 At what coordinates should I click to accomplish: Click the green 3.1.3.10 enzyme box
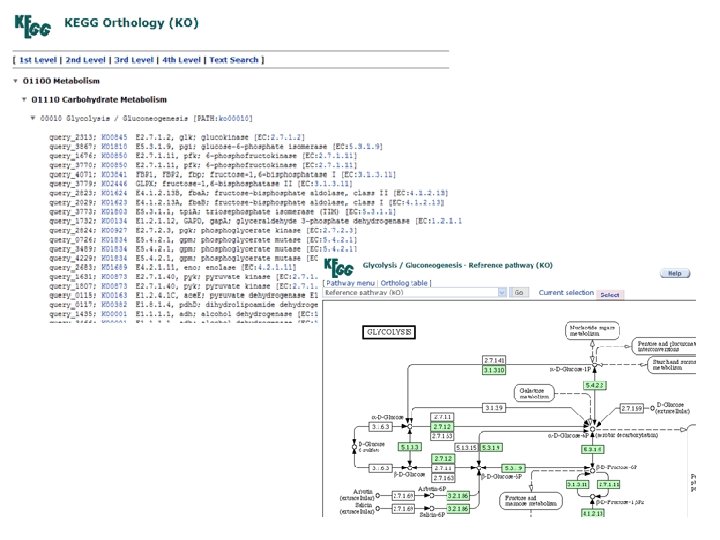pyautogui.click(x=494, y=370)
